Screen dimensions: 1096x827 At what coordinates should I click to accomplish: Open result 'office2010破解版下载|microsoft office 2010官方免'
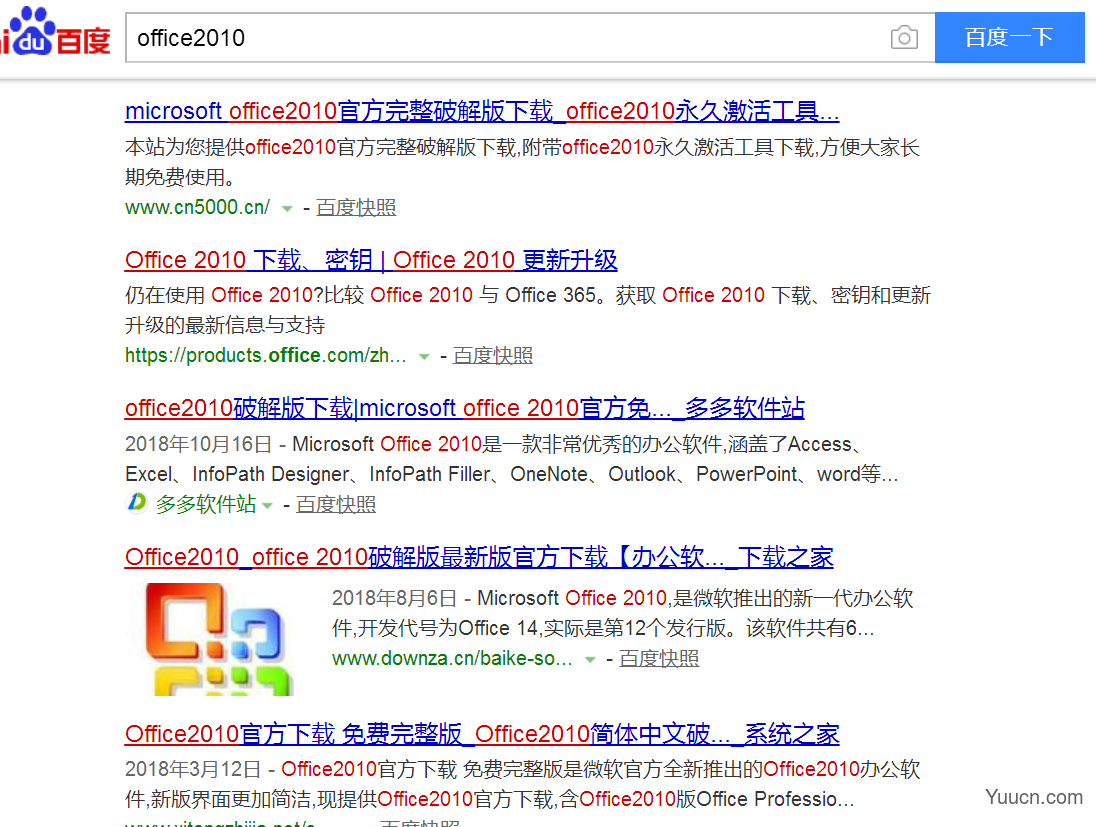tap(465, 408)
